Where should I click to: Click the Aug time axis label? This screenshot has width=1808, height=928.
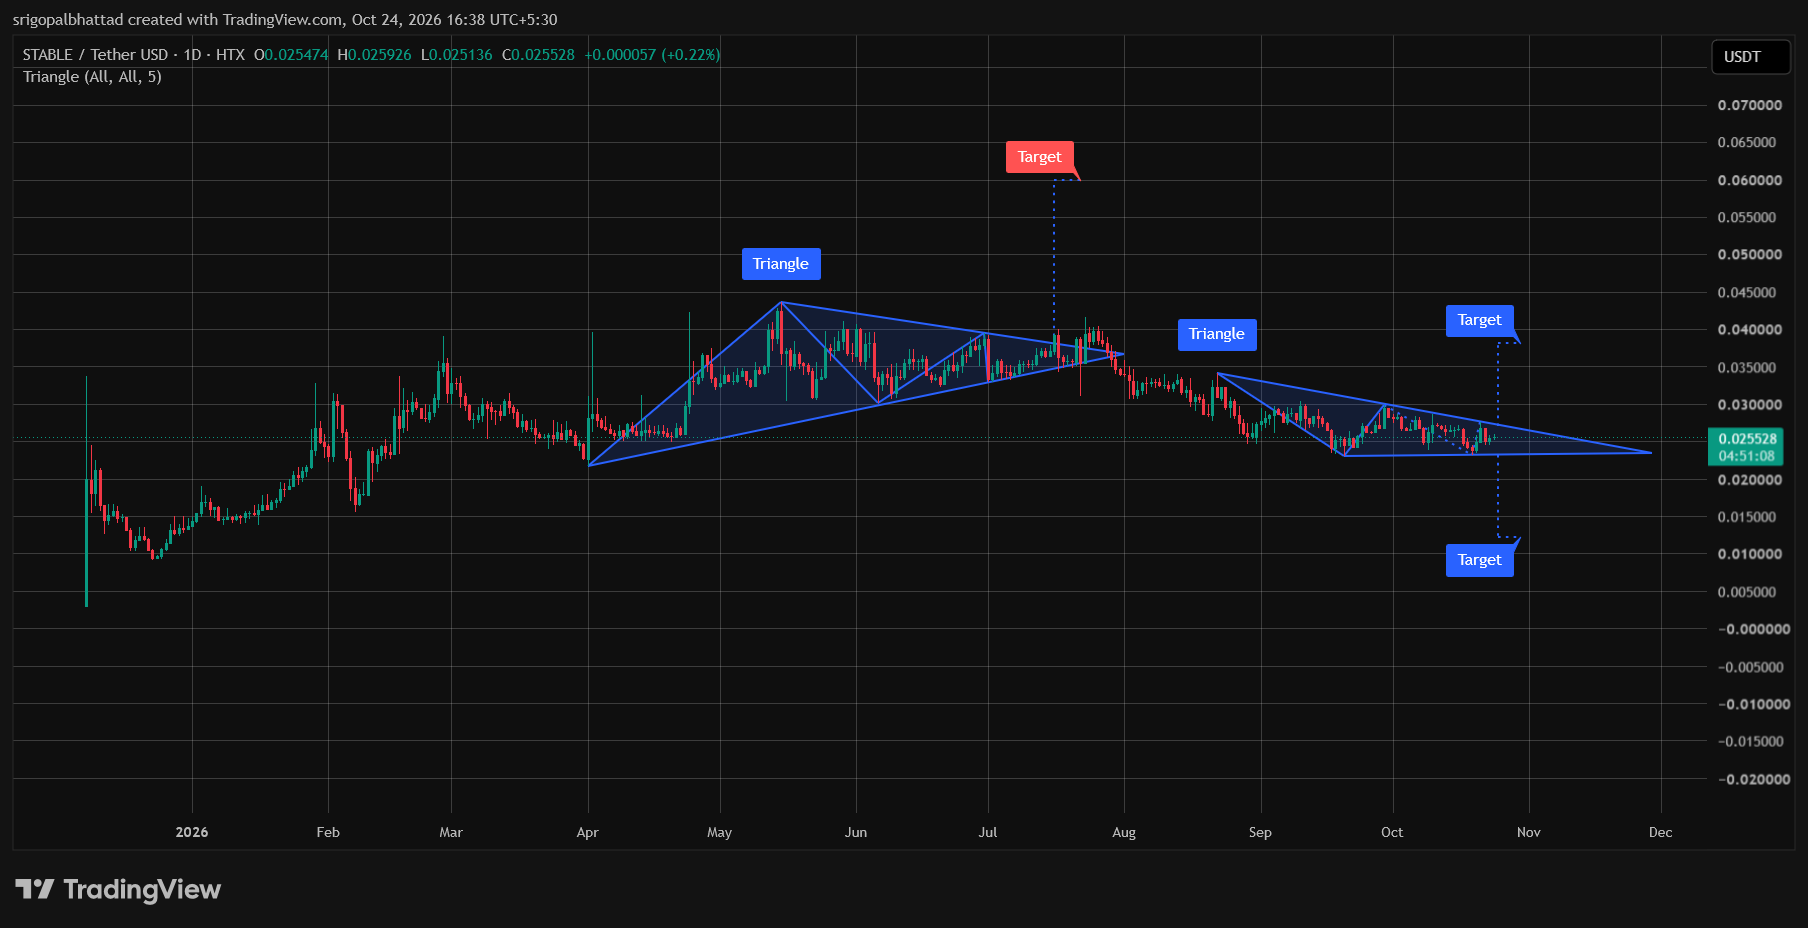coord(1124,832)
